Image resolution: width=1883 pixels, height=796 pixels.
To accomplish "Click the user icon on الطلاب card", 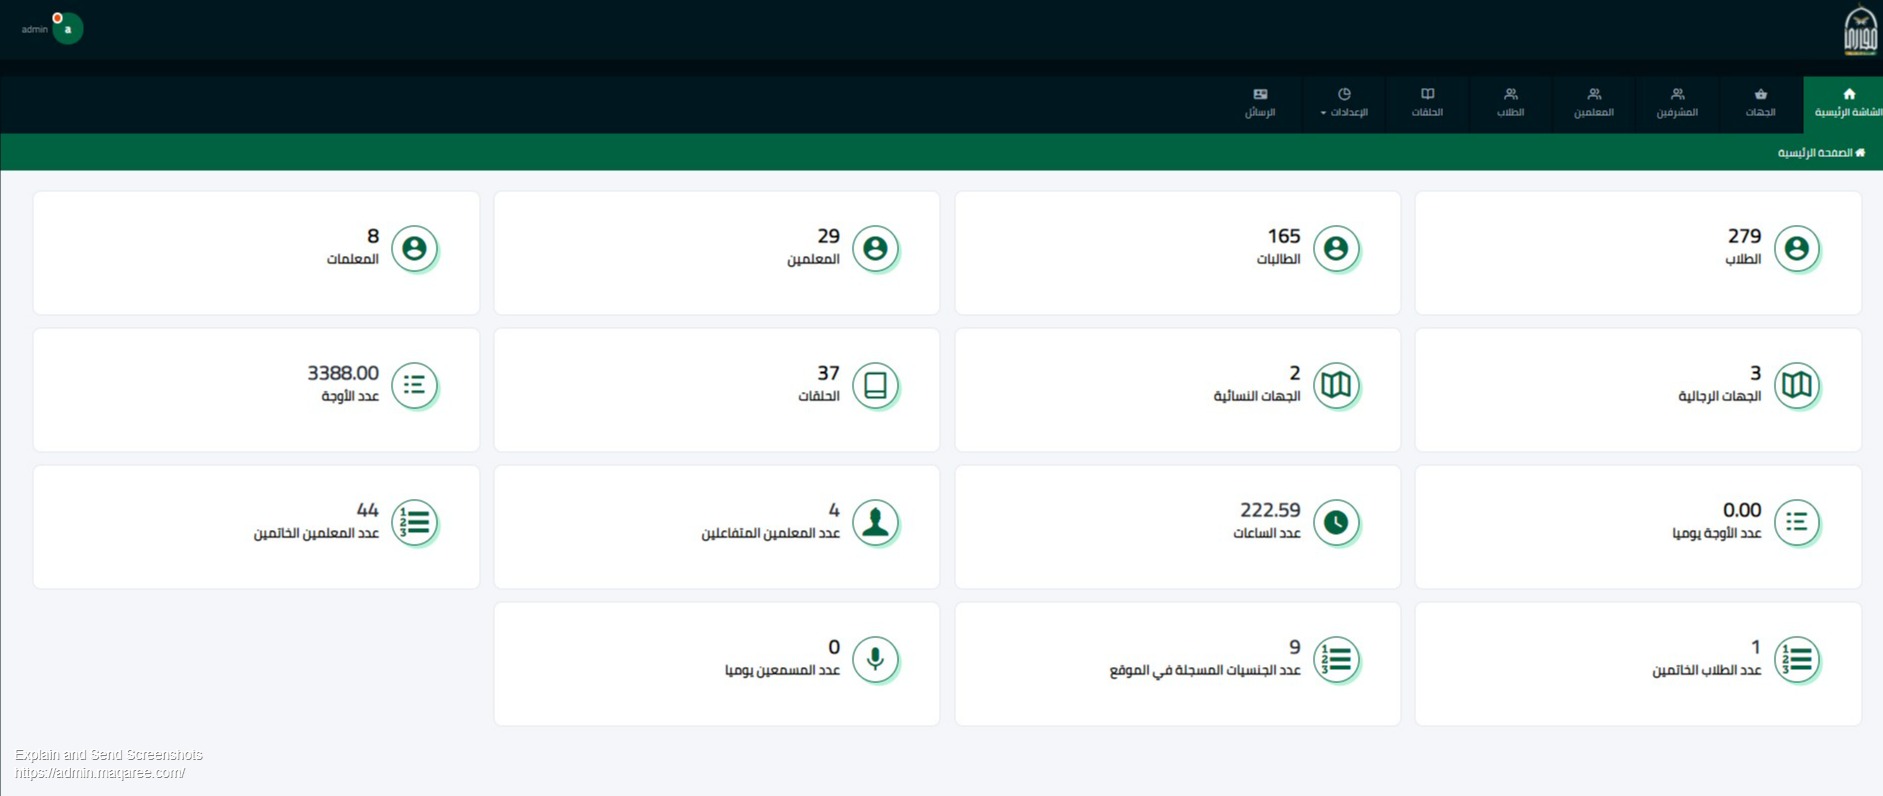I will point(1796,248).
